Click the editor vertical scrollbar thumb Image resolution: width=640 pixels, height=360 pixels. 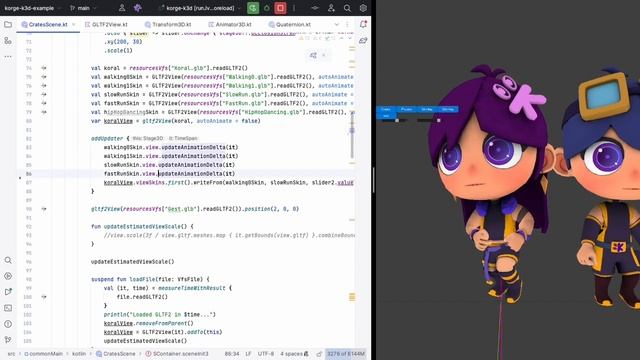tap(352, 135)
